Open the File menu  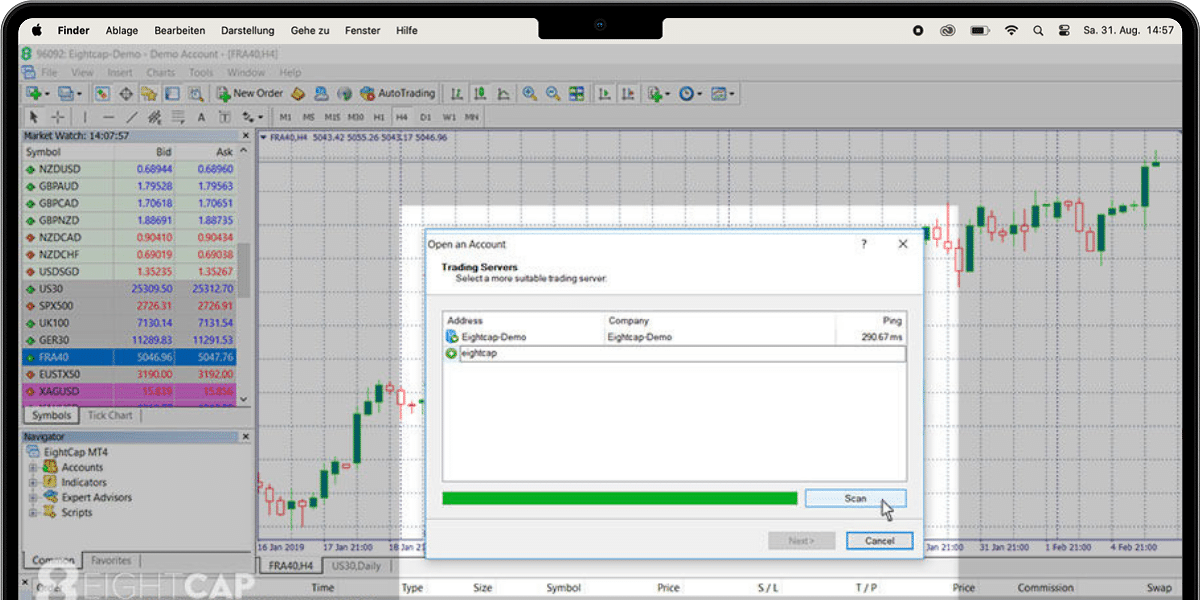click(x=48, y=72)
